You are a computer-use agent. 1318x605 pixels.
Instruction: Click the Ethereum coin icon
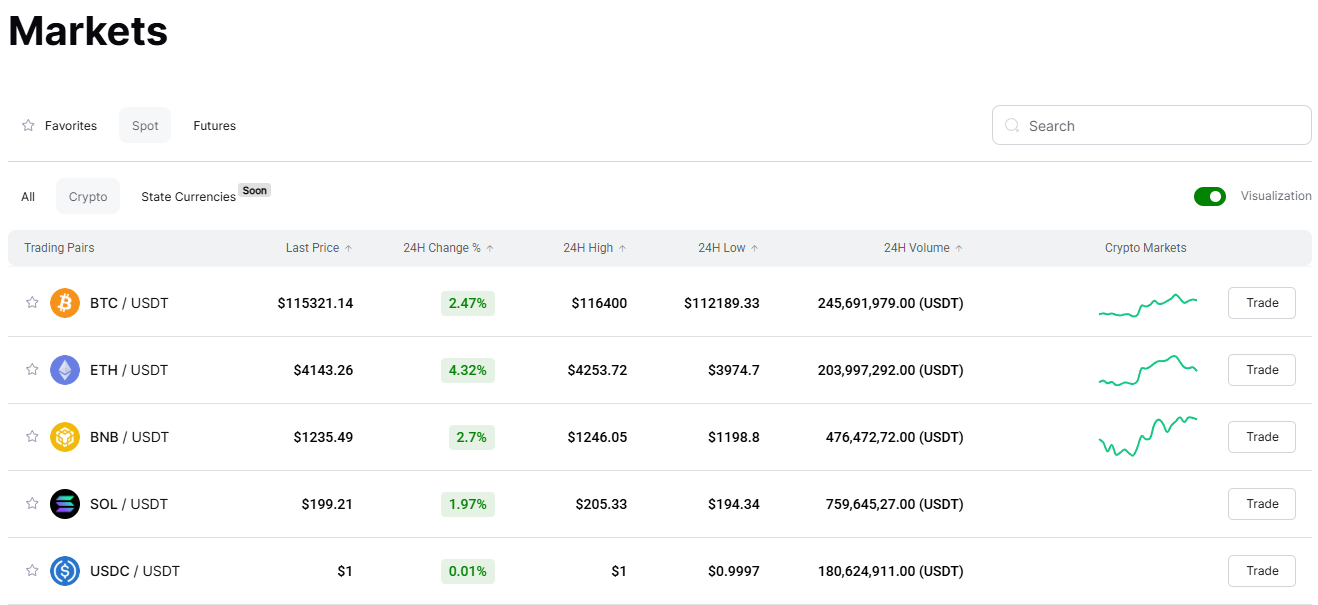65,370
